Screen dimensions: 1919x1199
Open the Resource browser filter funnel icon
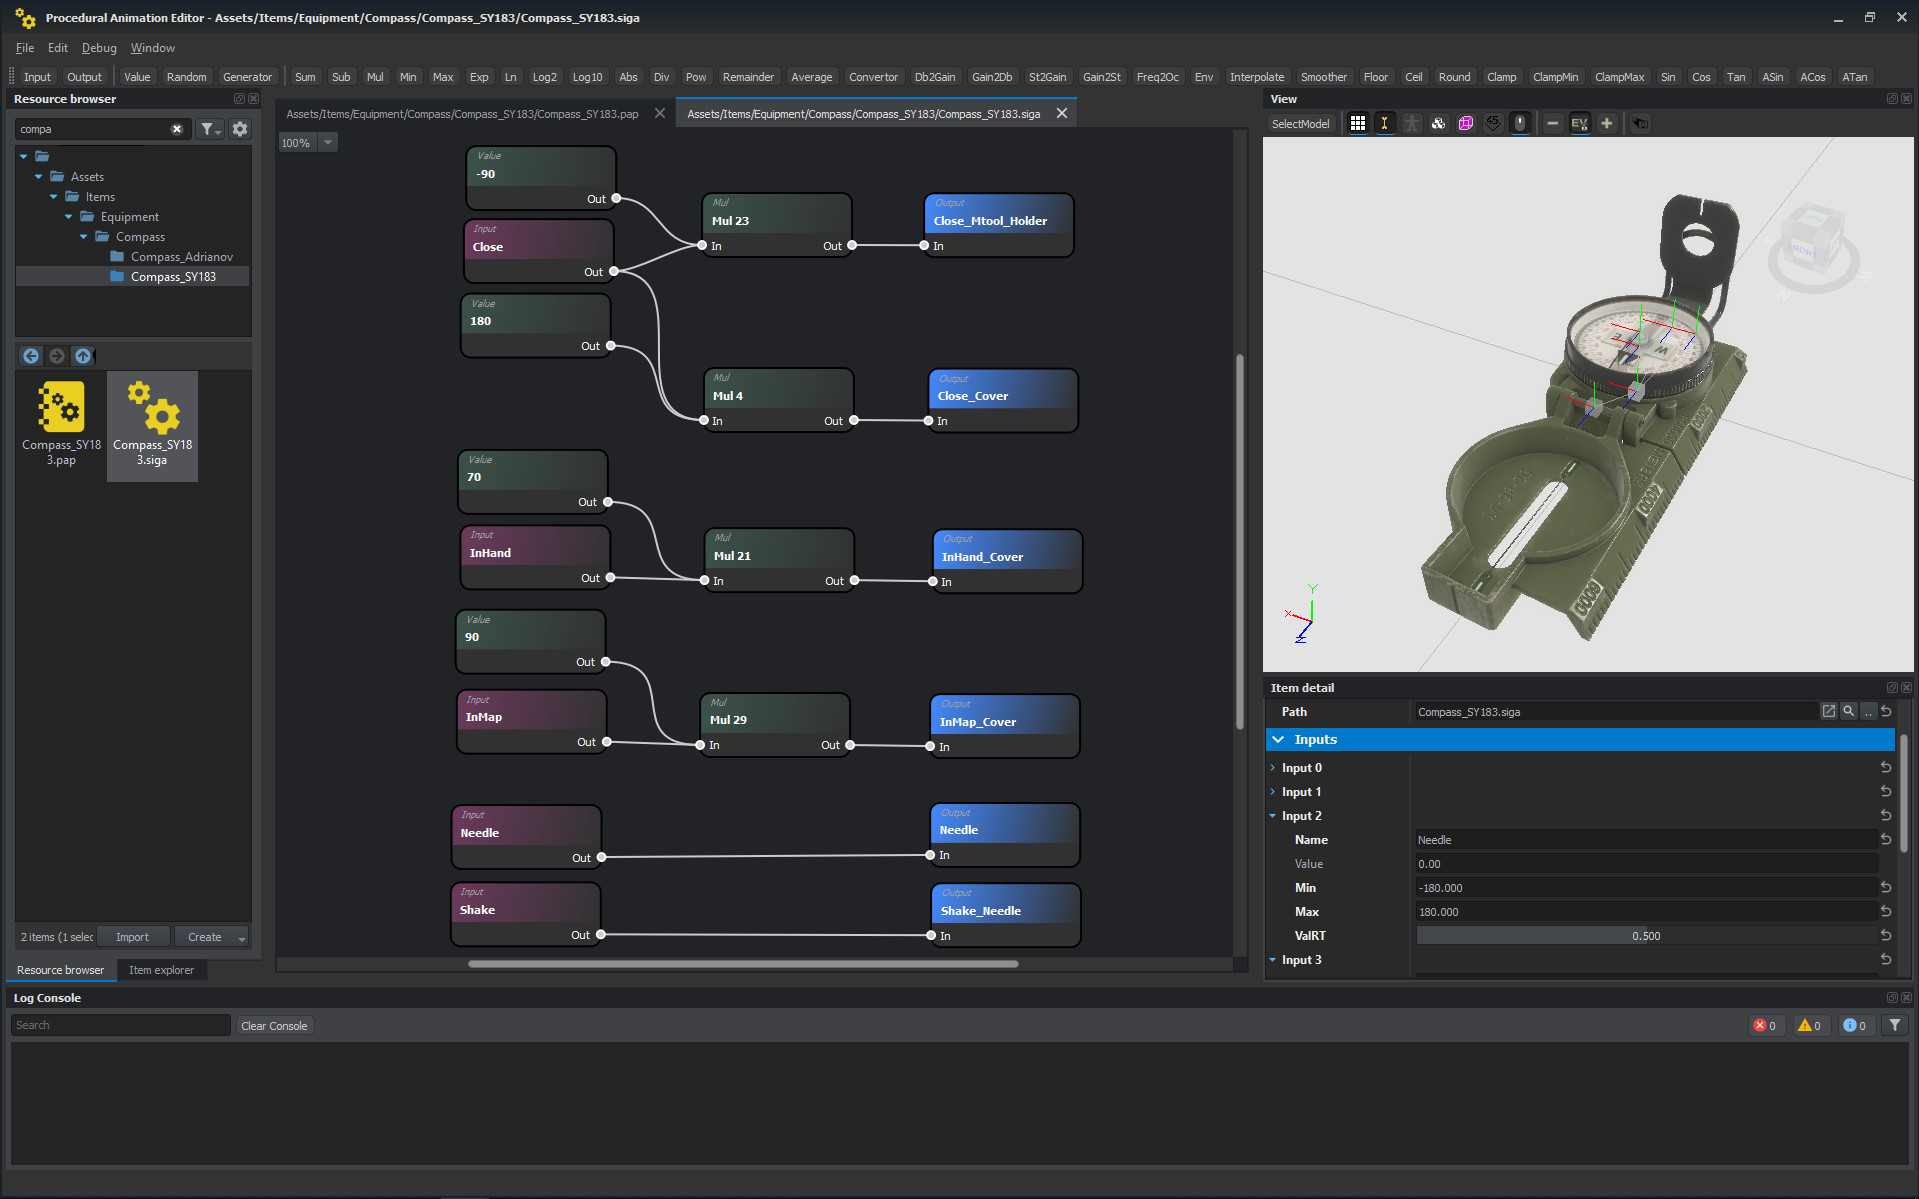tap(208, 129)
